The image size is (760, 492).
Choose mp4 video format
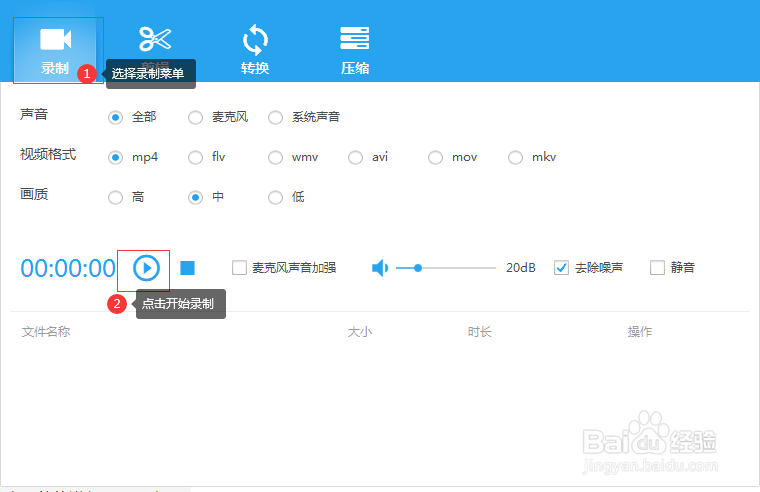tap(115, 158)
